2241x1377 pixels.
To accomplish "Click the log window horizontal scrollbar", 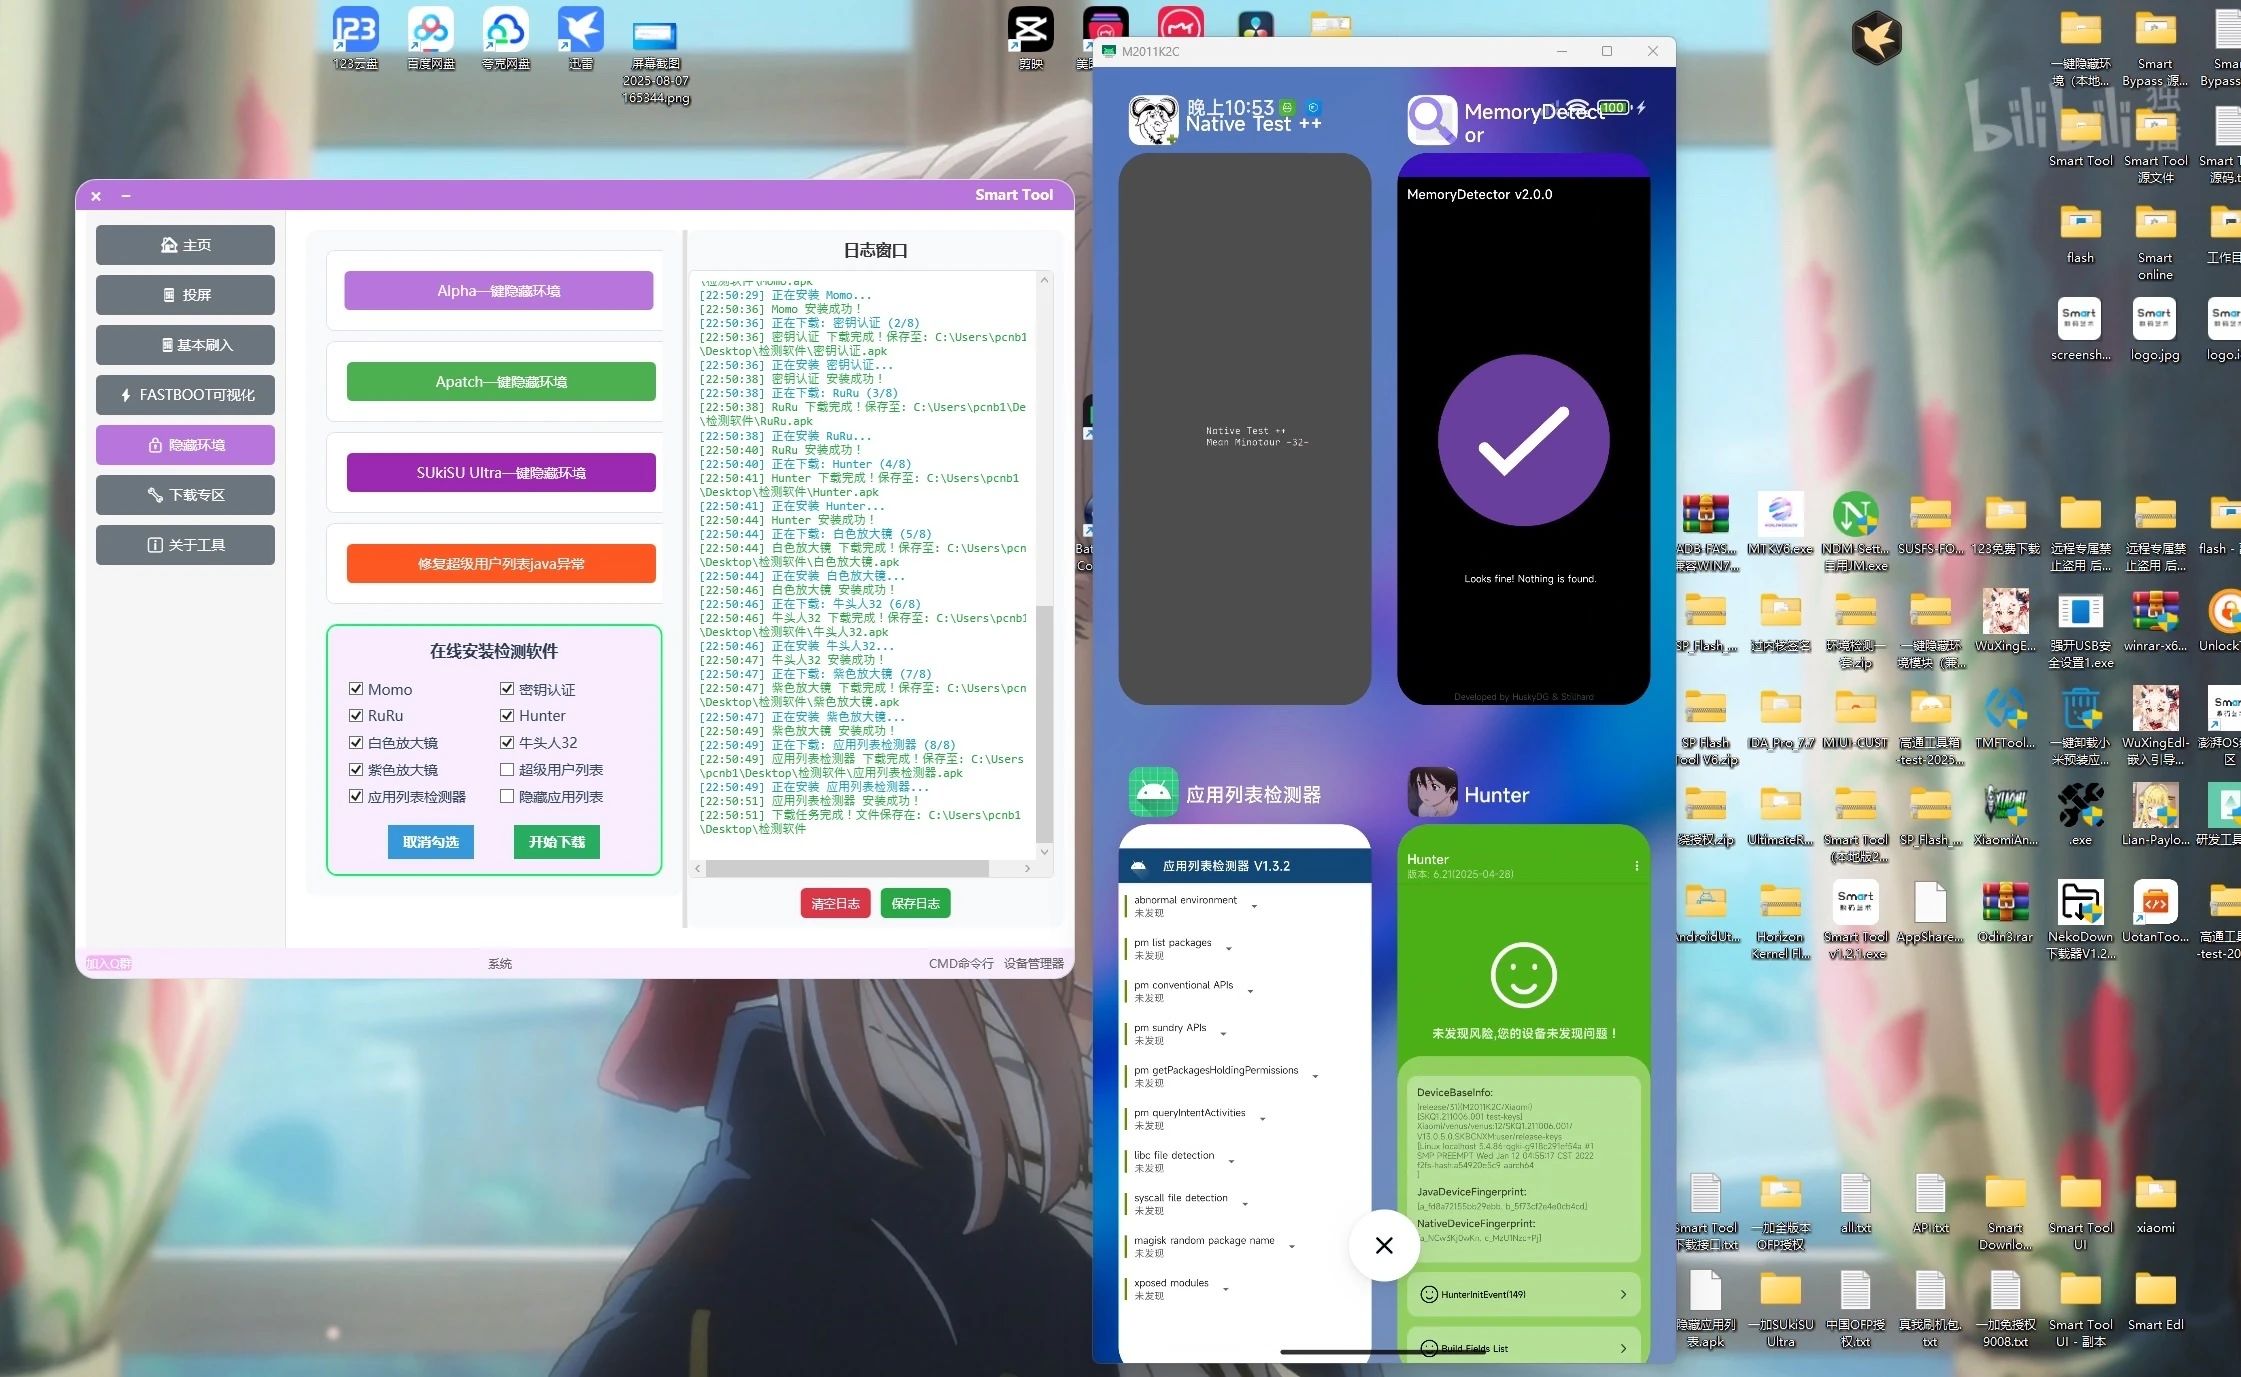I will coord(848,868).
